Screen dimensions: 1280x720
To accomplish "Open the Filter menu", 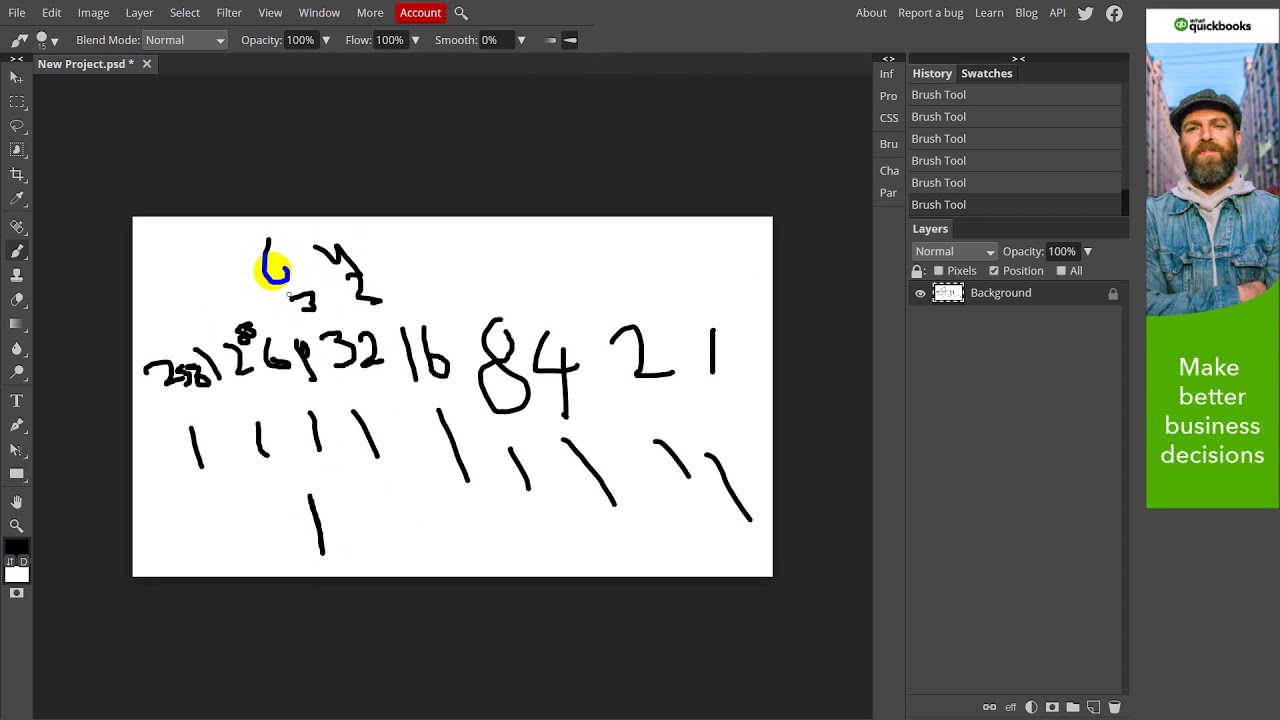I will coord(229,13).
